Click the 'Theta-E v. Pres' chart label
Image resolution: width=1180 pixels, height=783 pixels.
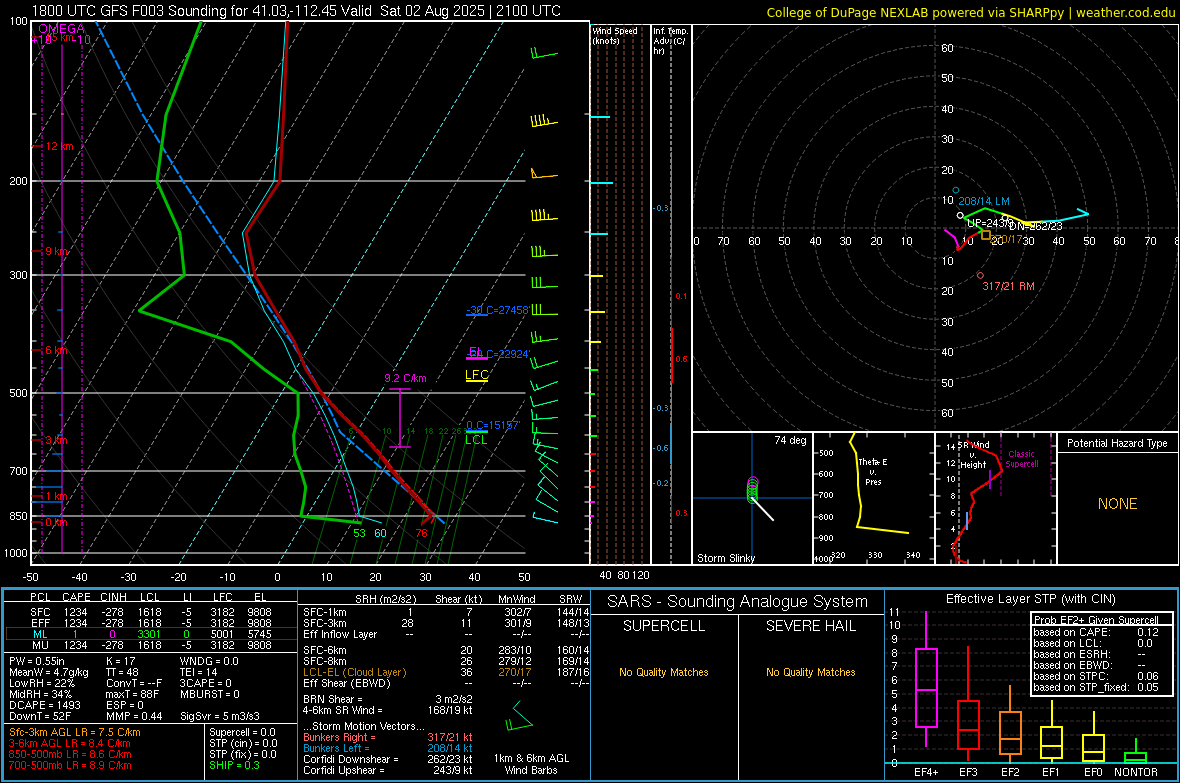coord(873,471)
